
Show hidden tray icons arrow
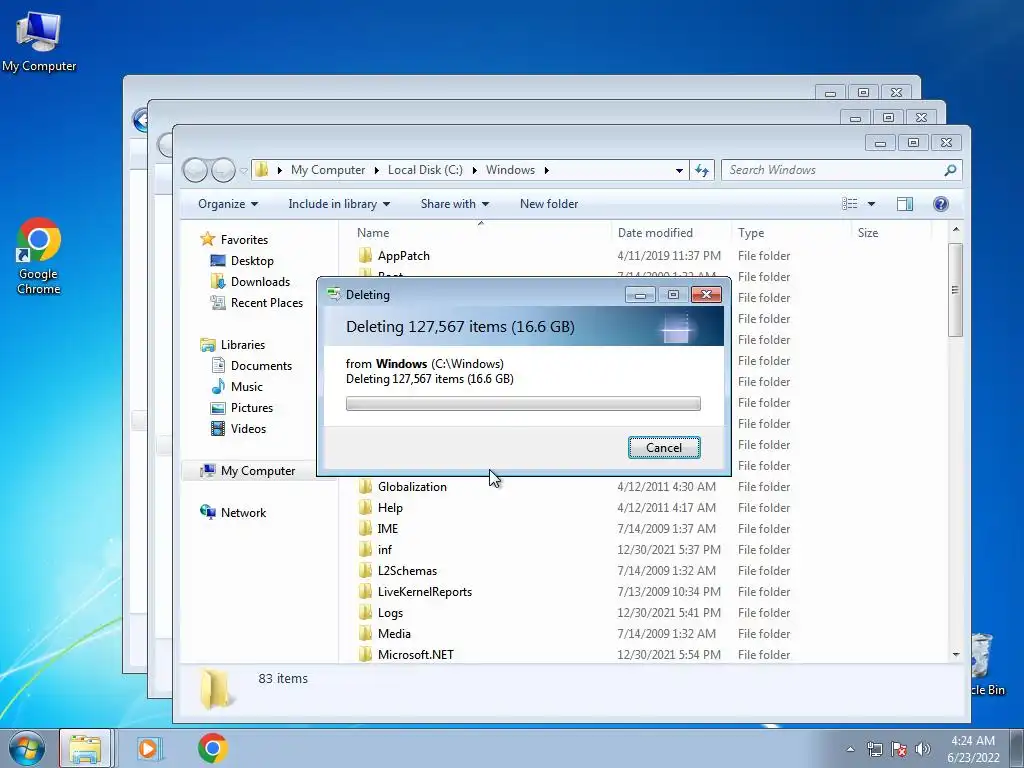click(850, 749)
